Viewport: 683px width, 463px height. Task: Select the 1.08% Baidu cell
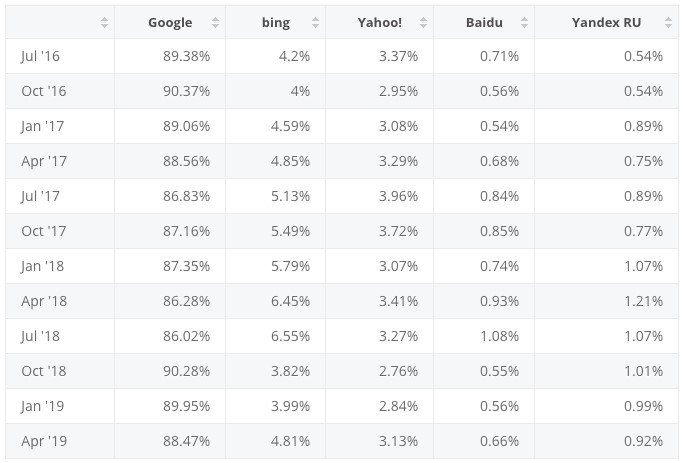point(499,336)
